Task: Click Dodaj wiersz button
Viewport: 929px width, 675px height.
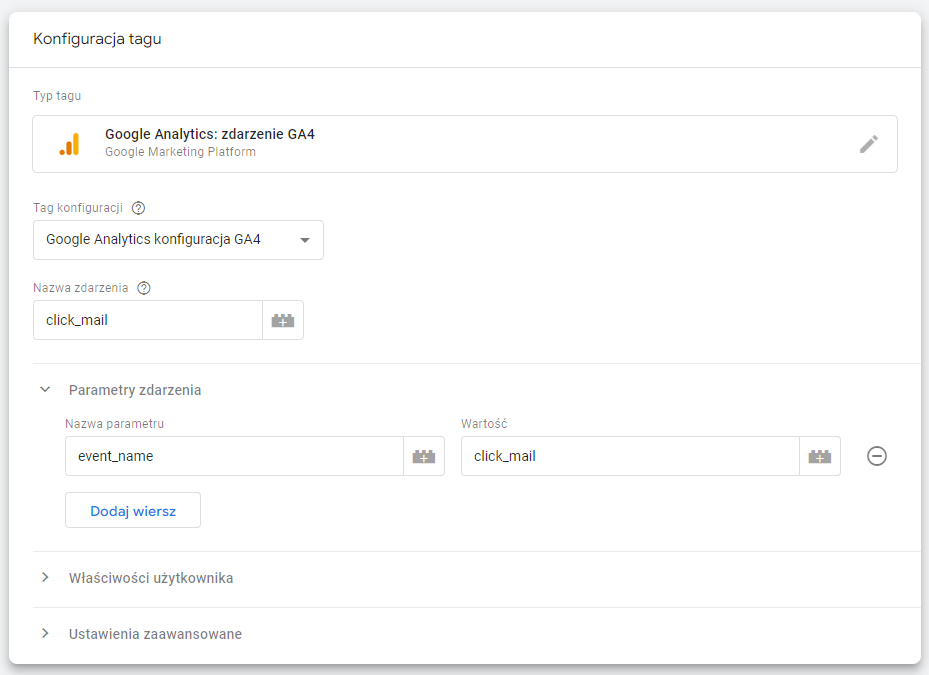Action: [133, 510]
